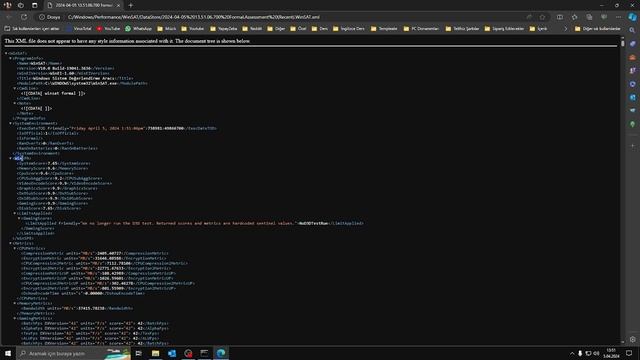Screen dimensions: 640x360
Task: Select the SystemScore 7.65 line
Action: point(53,163)
